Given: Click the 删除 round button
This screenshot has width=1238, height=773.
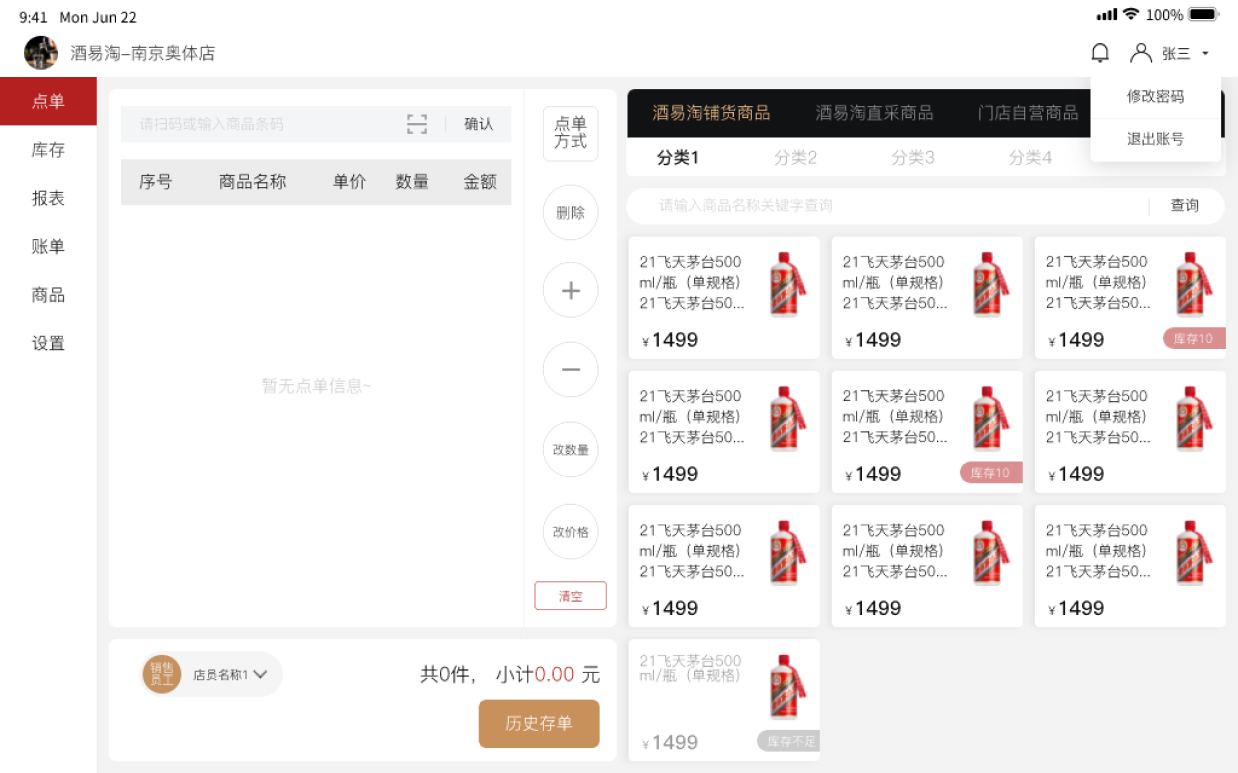Looking at the screenshot, I should (571, 212).
